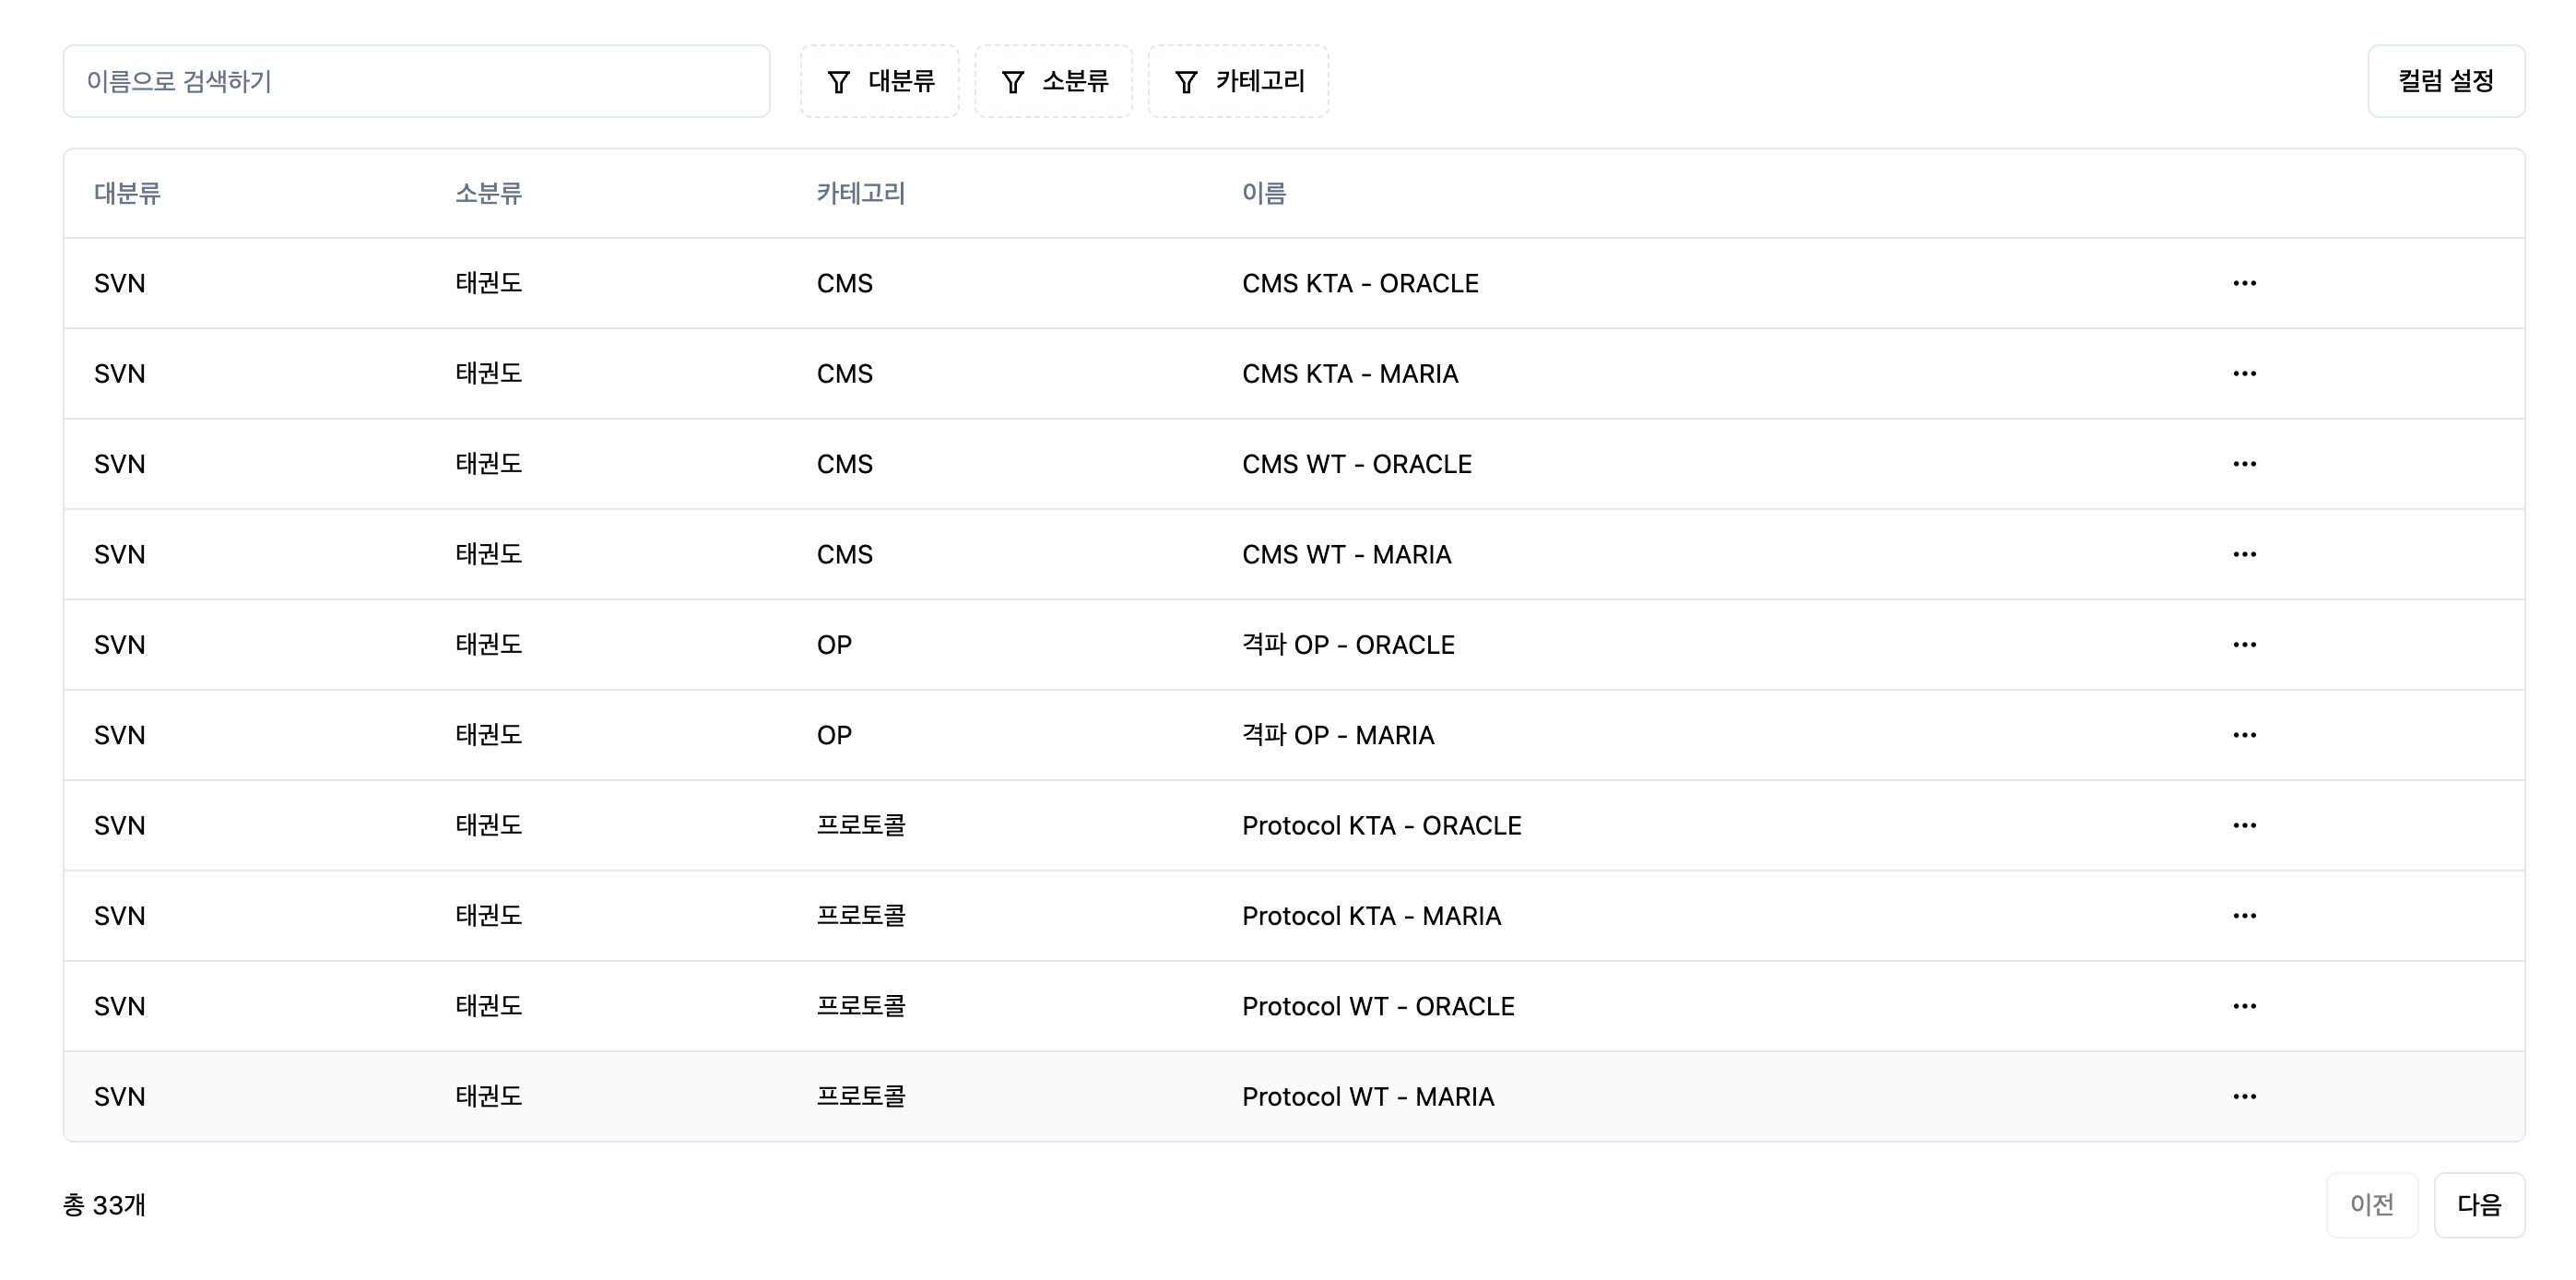Click the 이름 column header
This screenshot has height=1280, width=2576.
pos(1264,193)
